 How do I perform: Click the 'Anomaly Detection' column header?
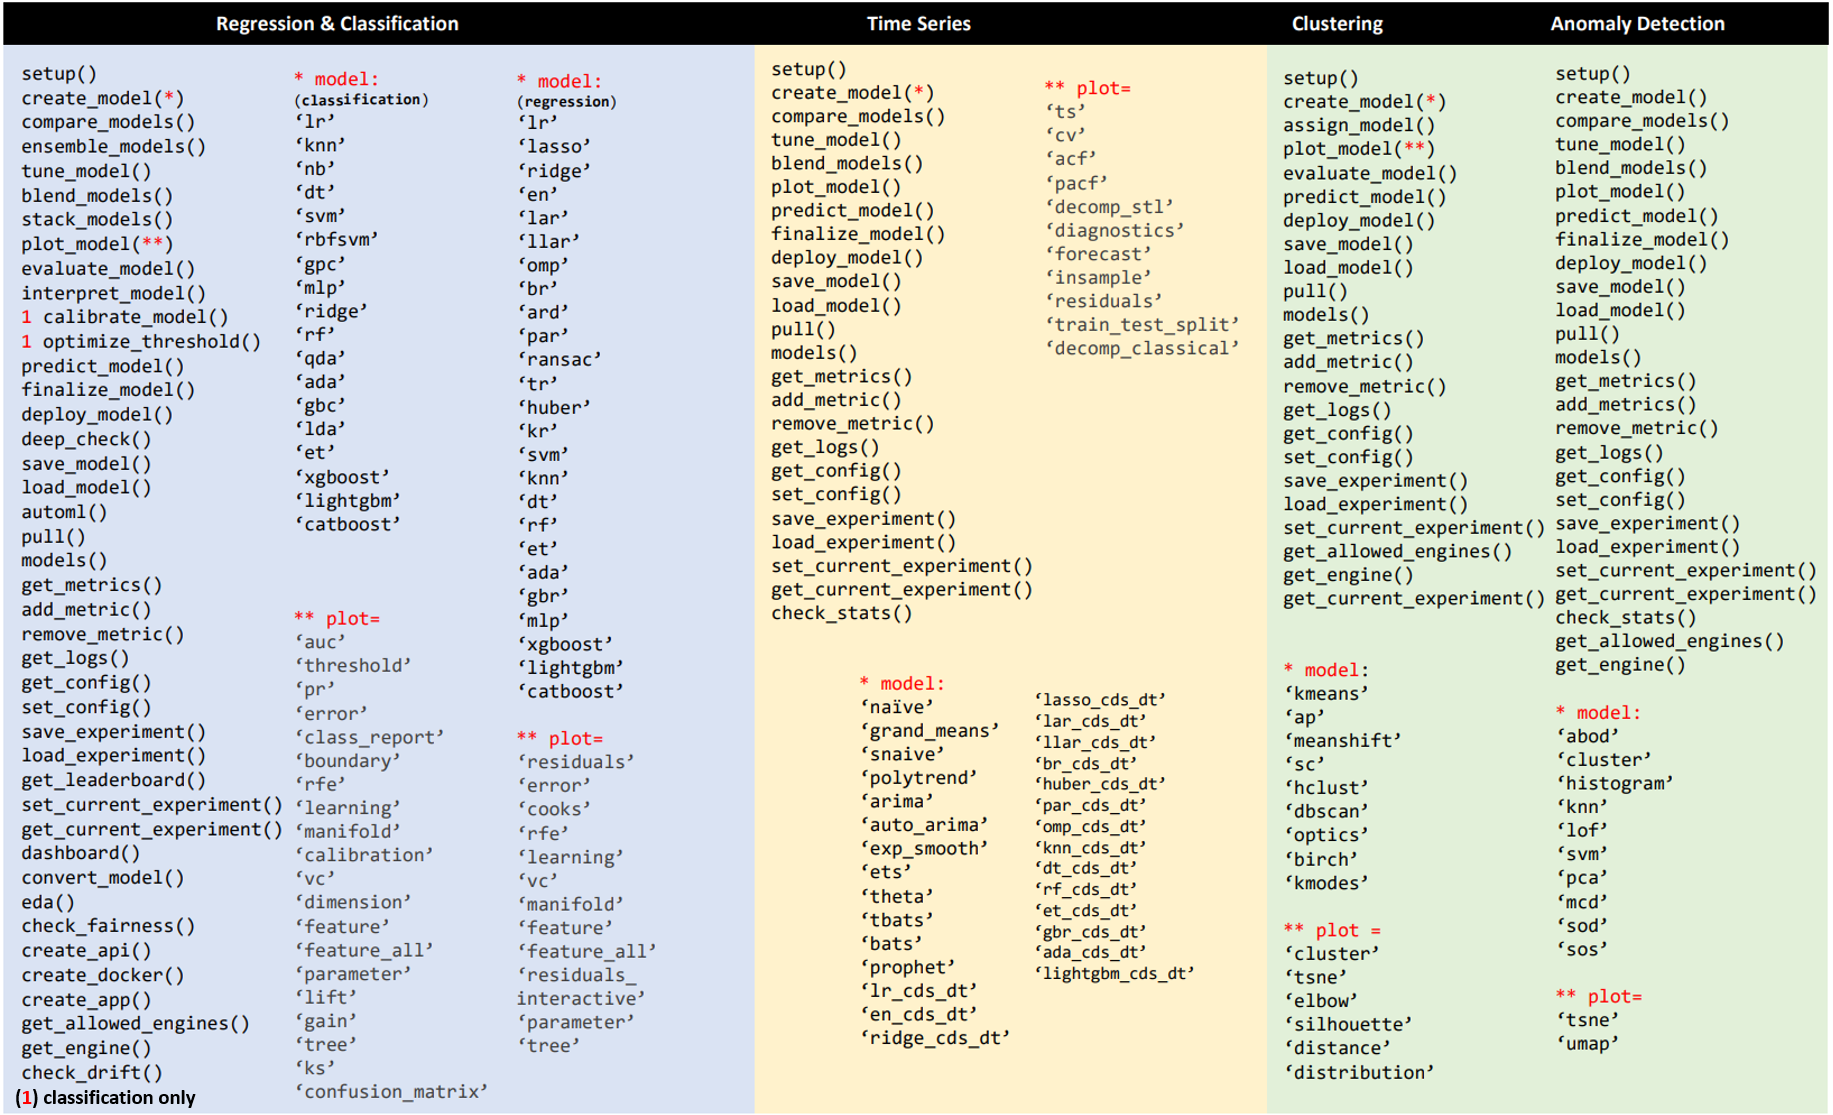(x=1637, y=23)
